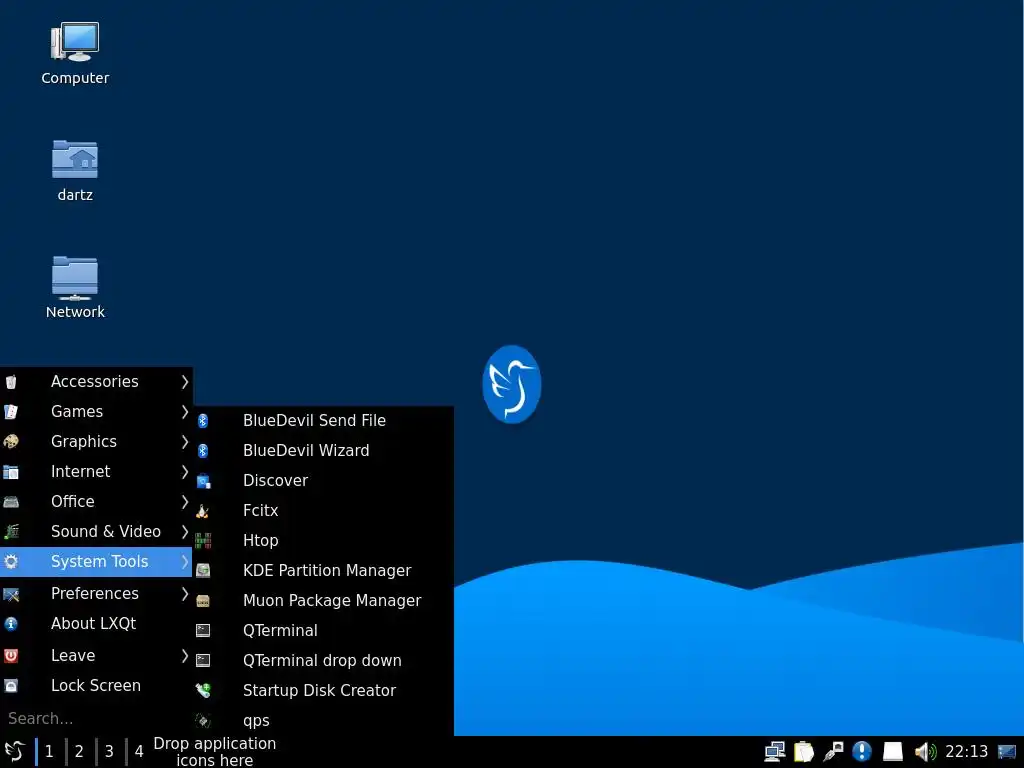Expand the Games submenu arrow
This screenshot has height=768, width=1024.
point(185,411)
